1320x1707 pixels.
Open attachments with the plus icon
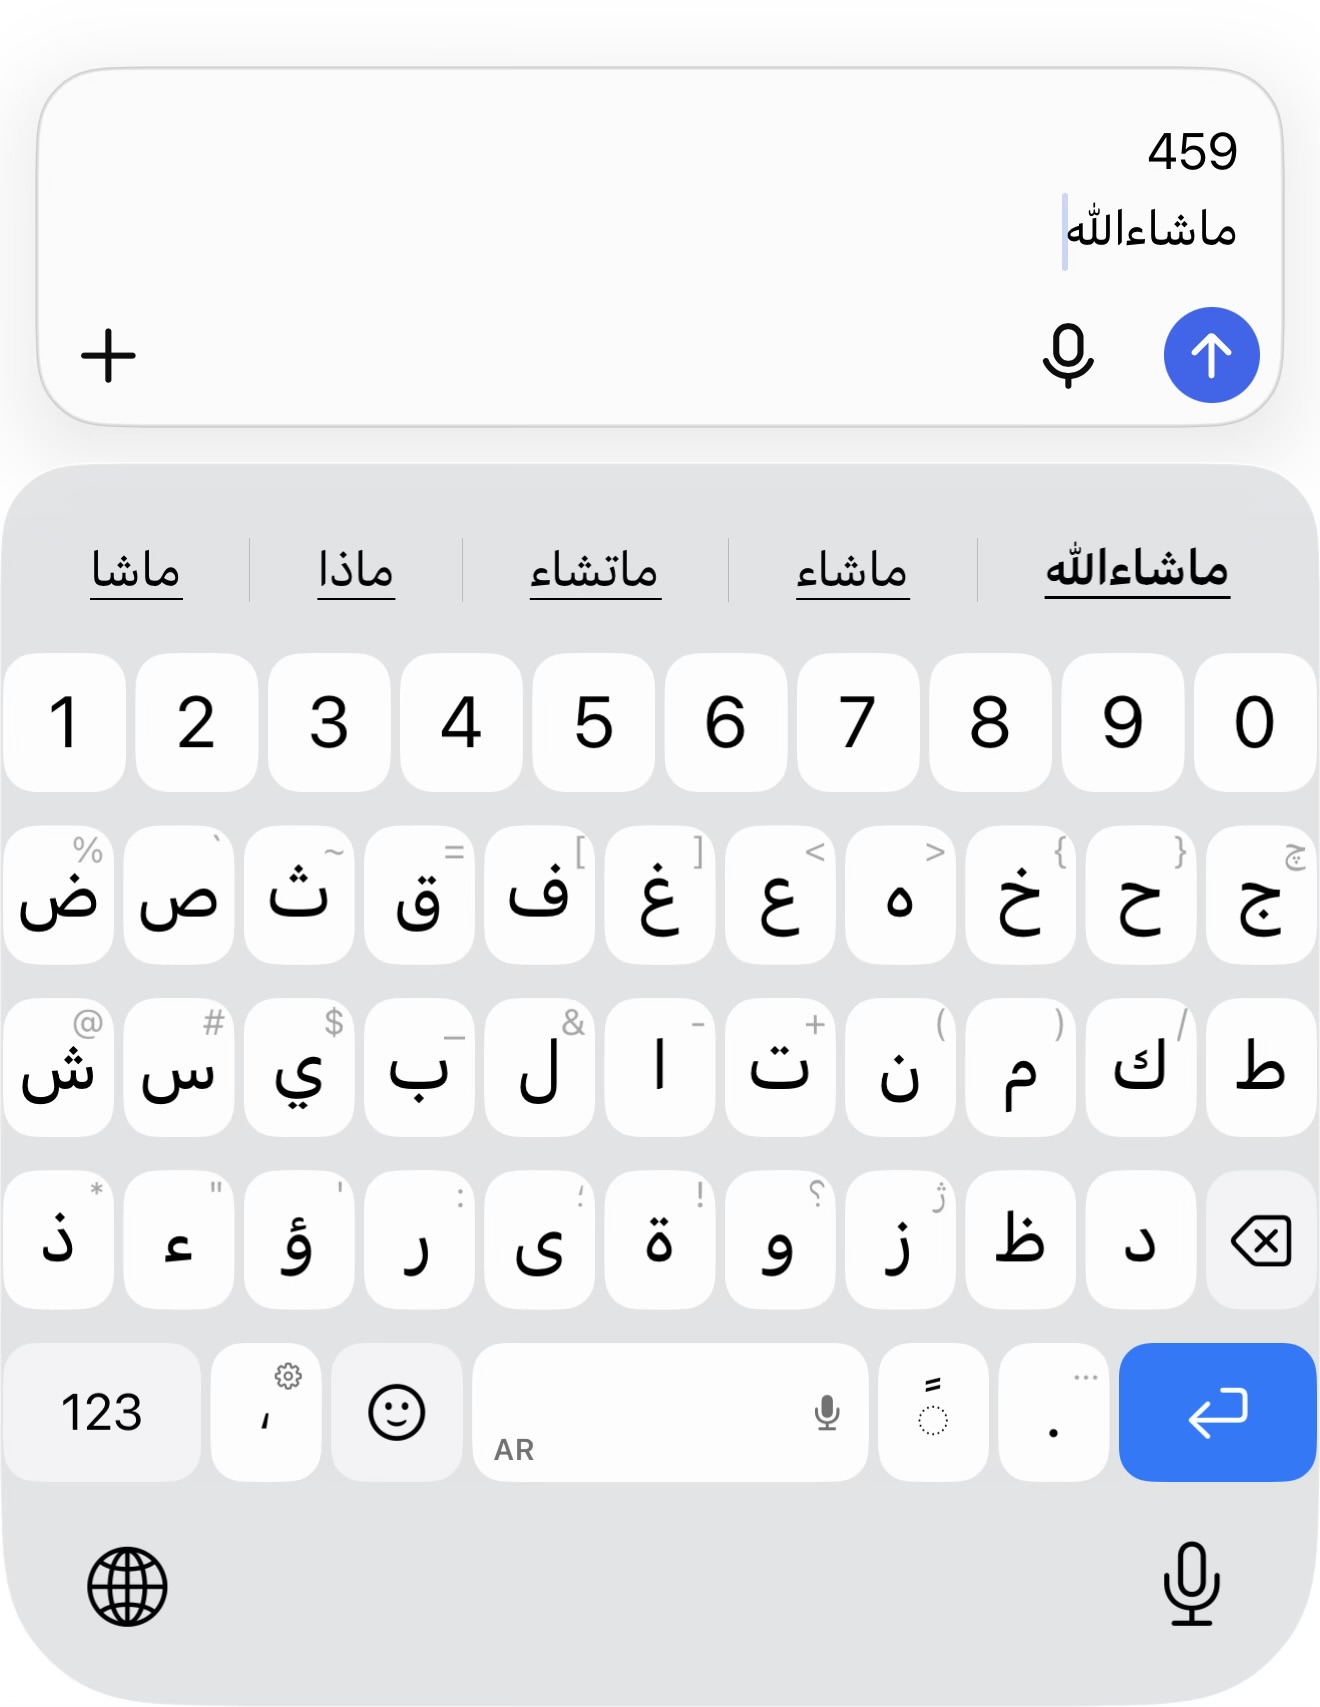pyautogui.click(x=108, y=356)
